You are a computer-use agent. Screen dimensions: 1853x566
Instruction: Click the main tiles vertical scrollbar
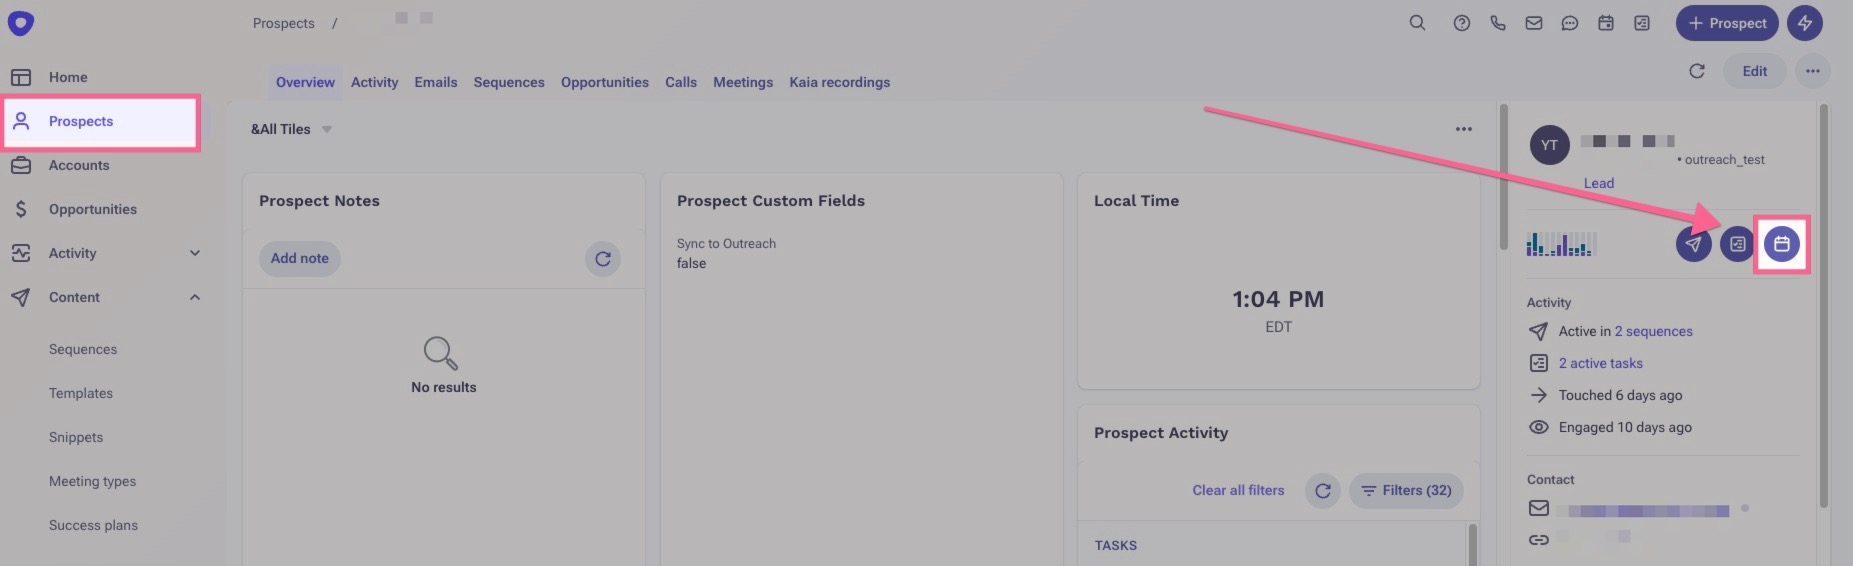pos(1504,176)
